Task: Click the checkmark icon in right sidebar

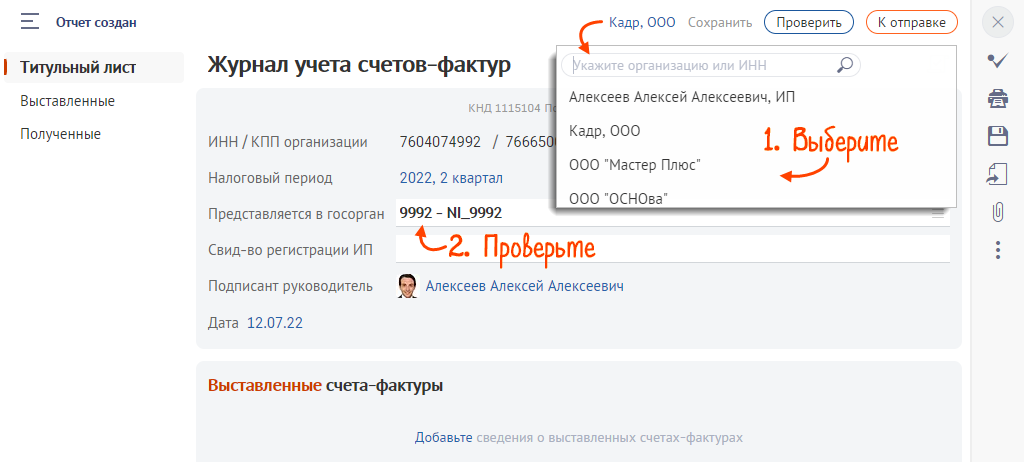Action: (x=996, y=61)
